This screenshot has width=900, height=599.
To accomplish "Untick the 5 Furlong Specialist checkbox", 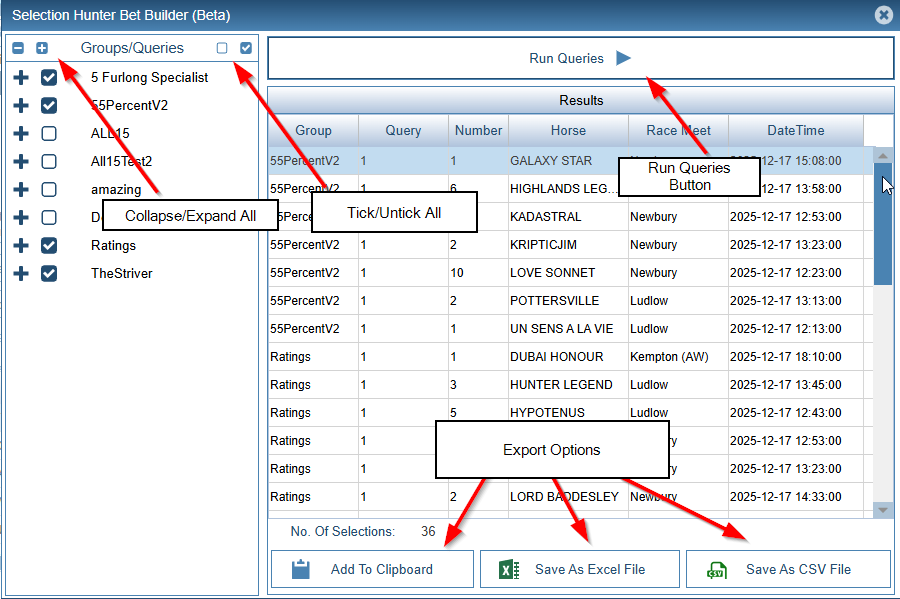I will point(49,77).
